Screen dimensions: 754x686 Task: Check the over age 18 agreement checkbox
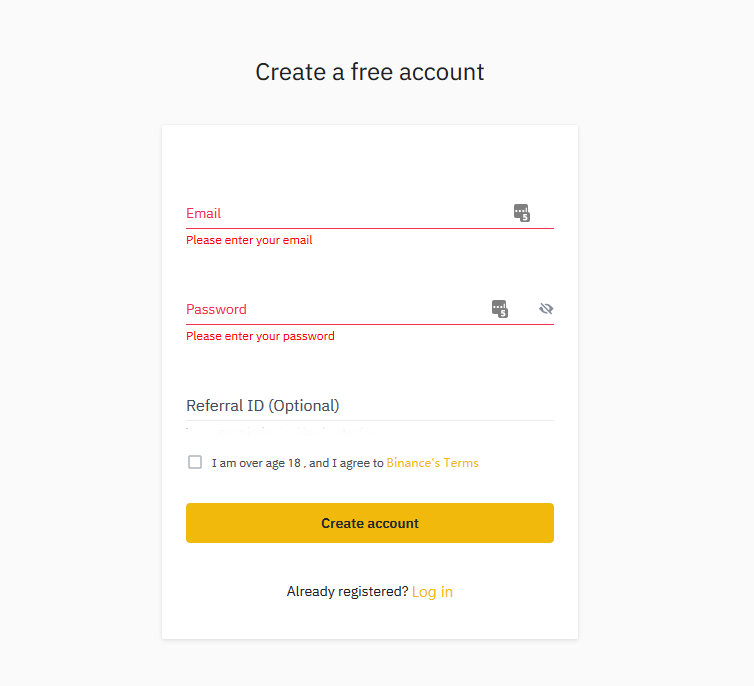[195, 462]
